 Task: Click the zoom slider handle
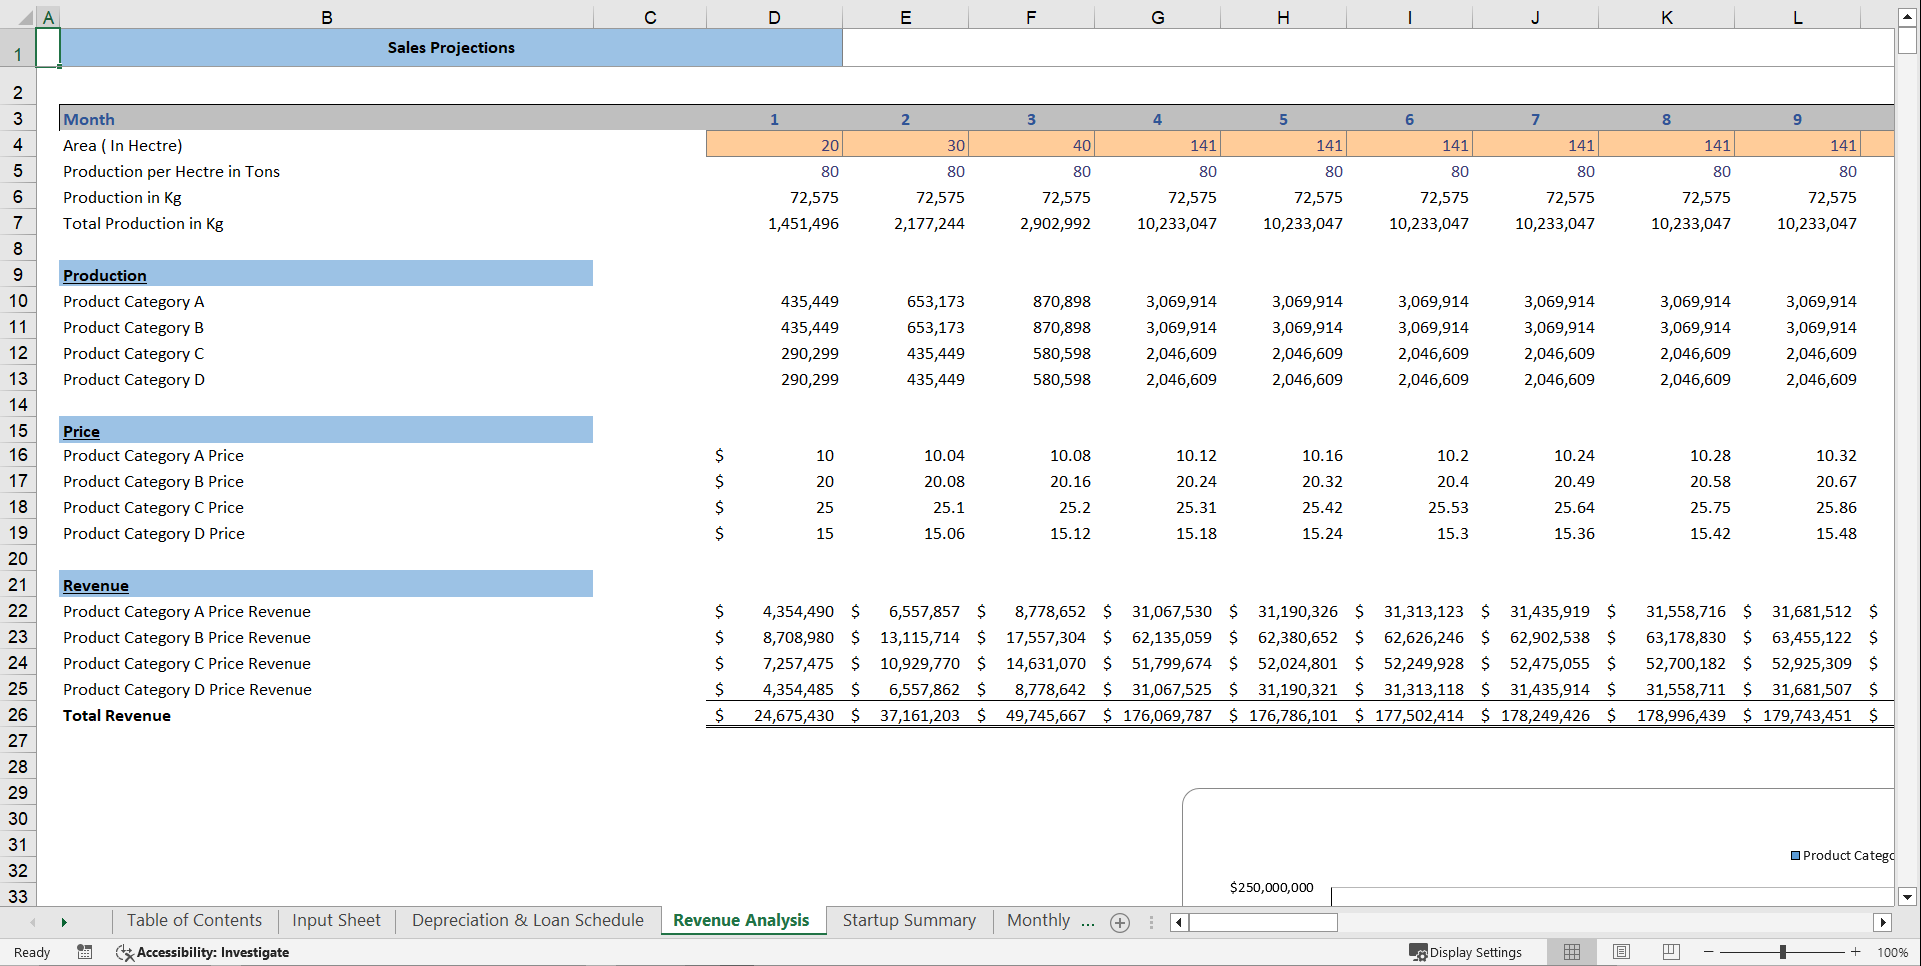1782,952
